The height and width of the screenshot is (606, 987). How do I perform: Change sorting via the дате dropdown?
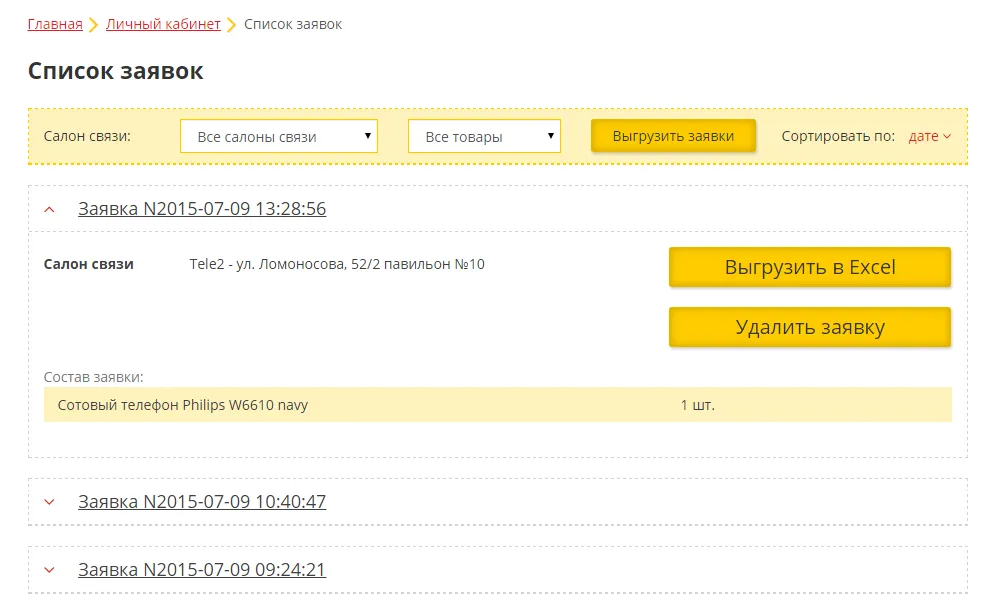click(929, 137)
